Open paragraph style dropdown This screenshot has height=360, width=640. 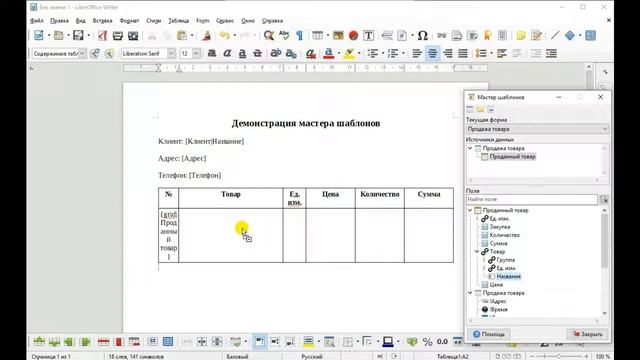[x=82, y=53]
